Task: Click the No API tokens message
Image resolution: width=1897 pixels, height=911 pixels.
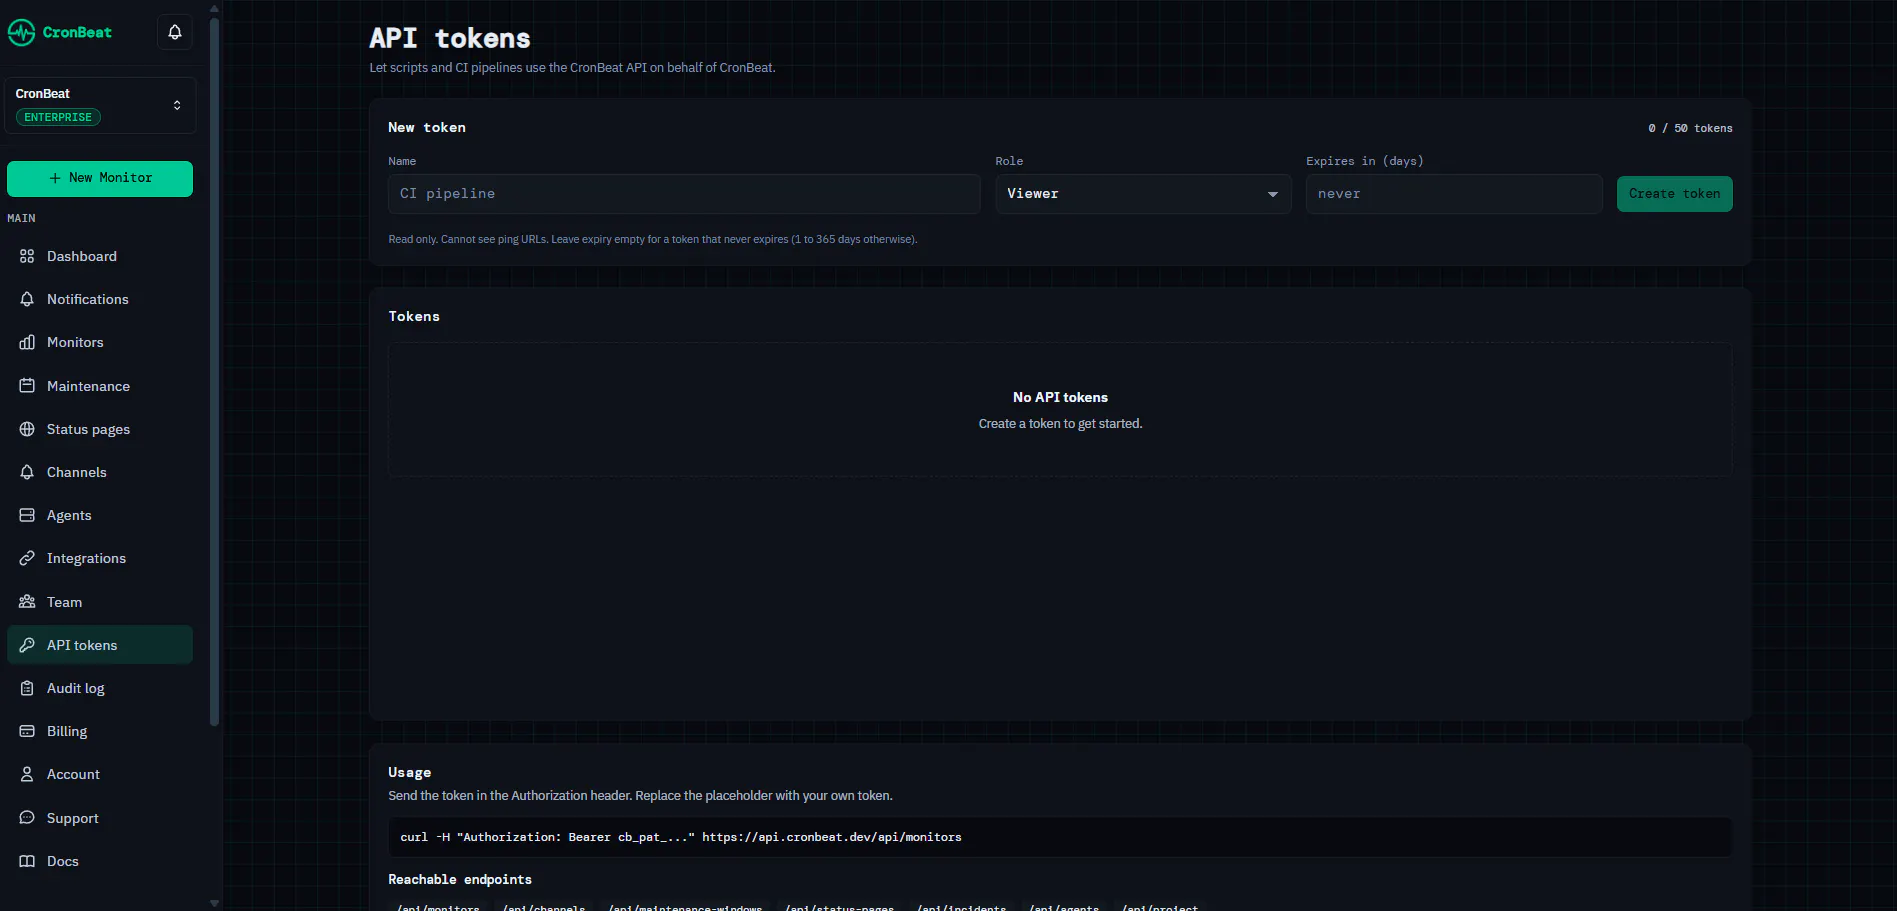Action: [x=1060, y=397]
